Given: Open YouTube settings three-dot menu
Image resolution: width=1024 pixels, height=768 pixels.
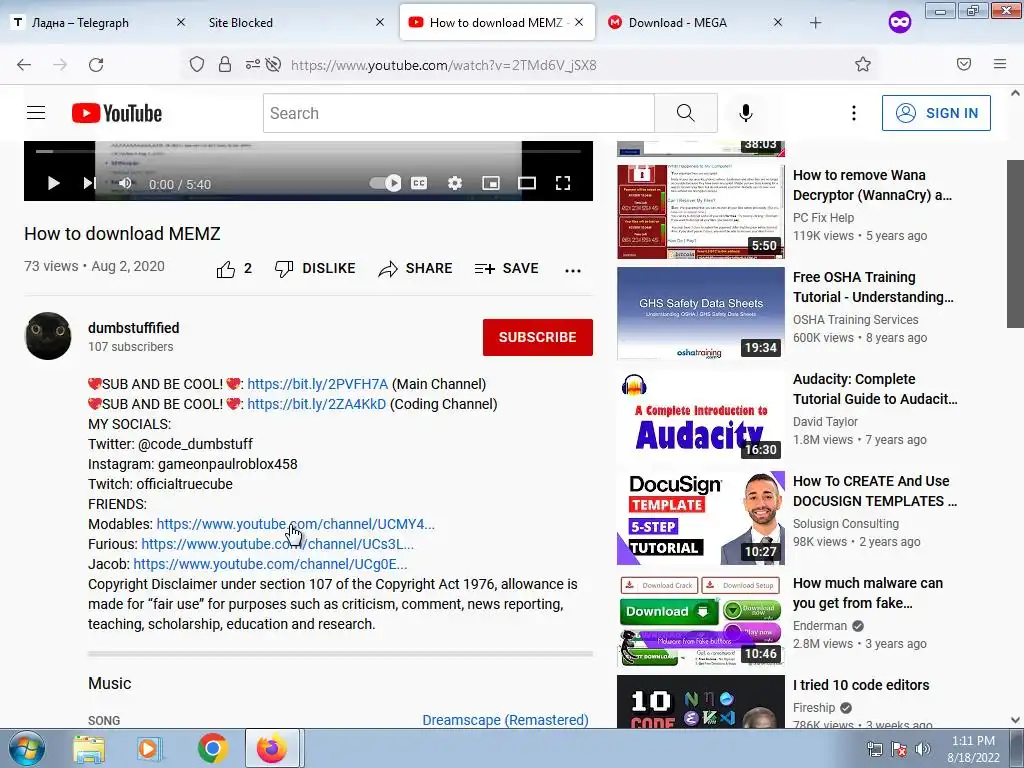Looking at the screenshot, I should tap(854, 113).
